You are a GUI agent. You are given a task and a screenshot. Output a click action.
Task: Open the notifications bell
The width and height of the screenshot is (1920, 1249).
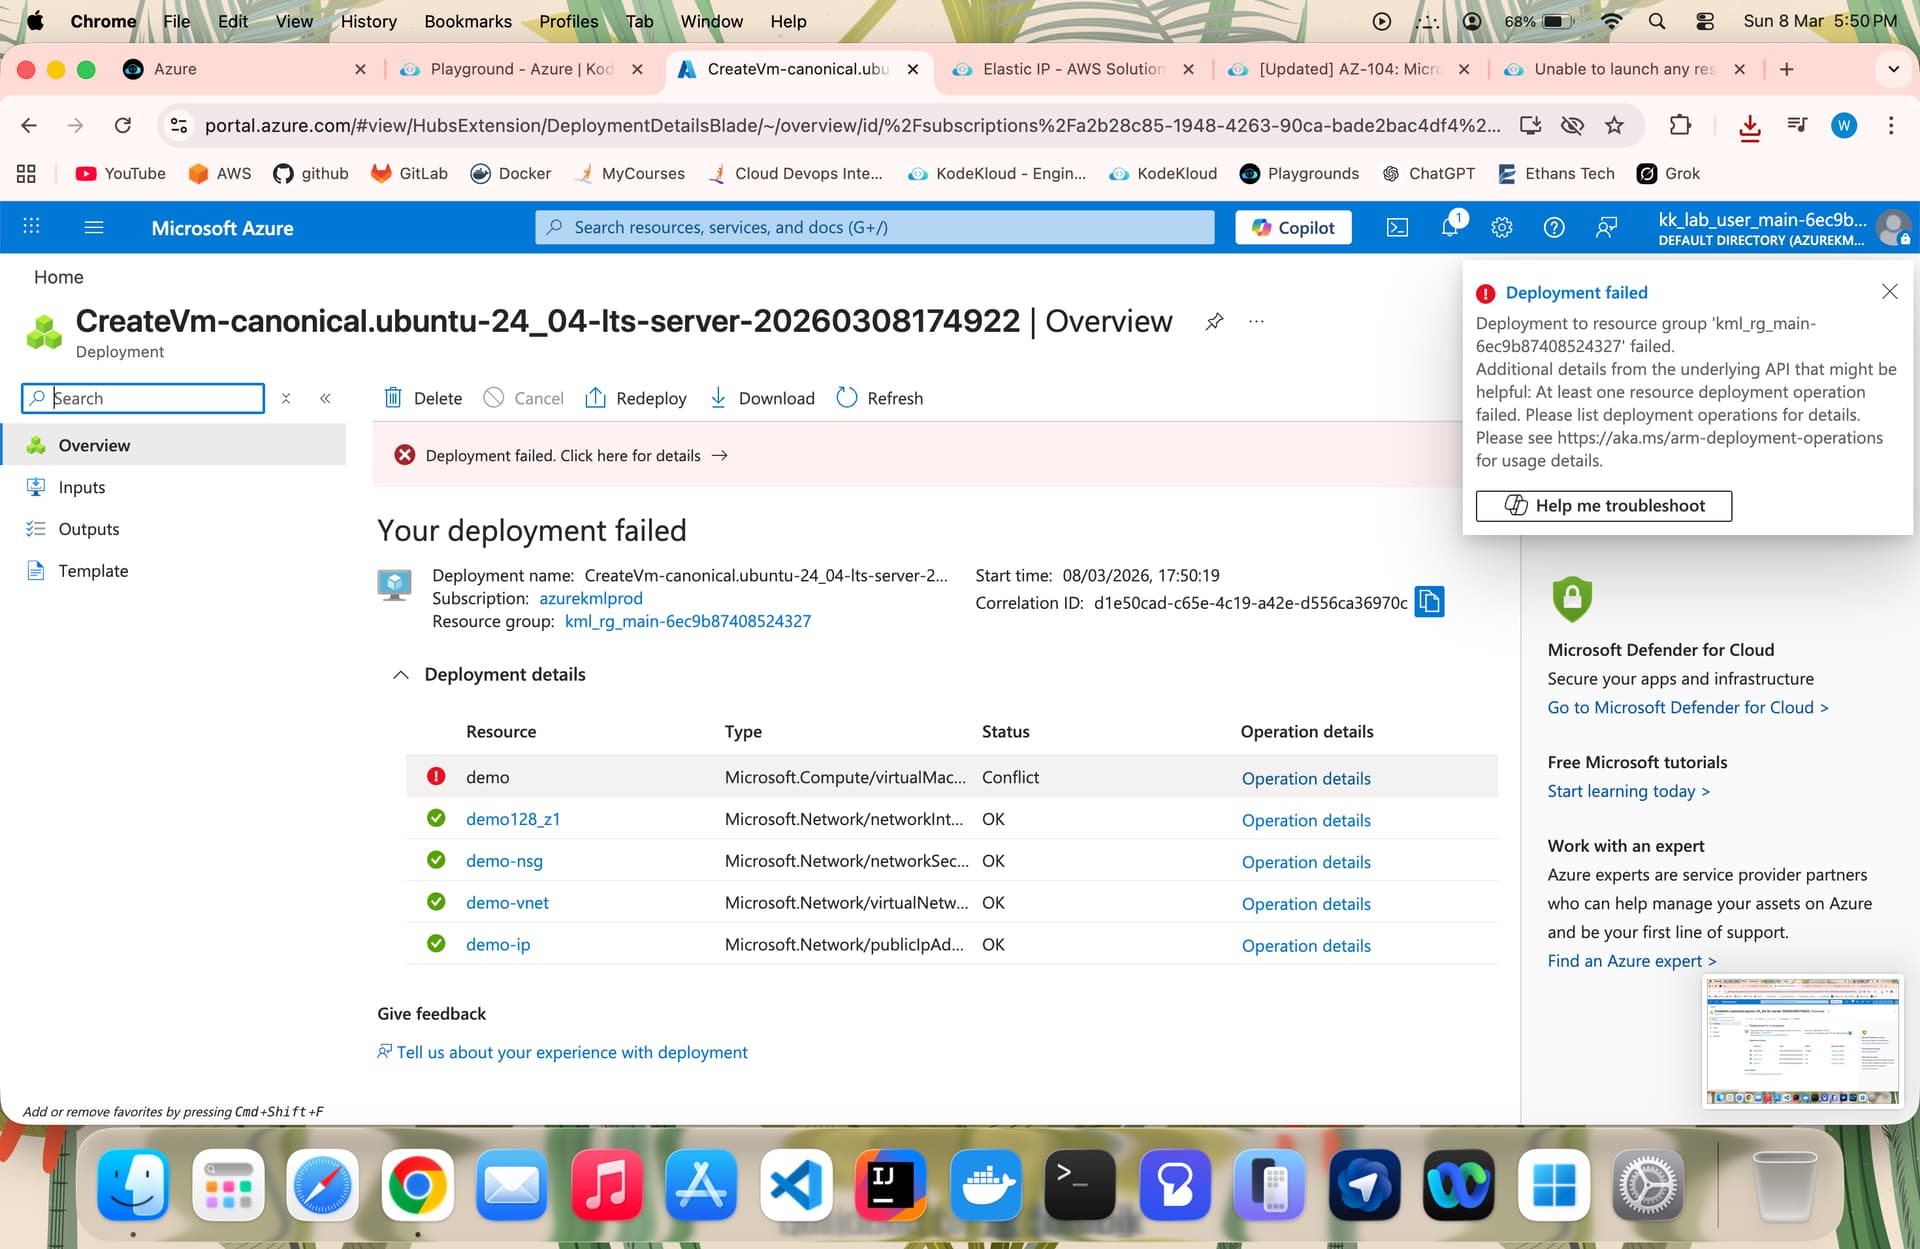(x=1450, y=227)
